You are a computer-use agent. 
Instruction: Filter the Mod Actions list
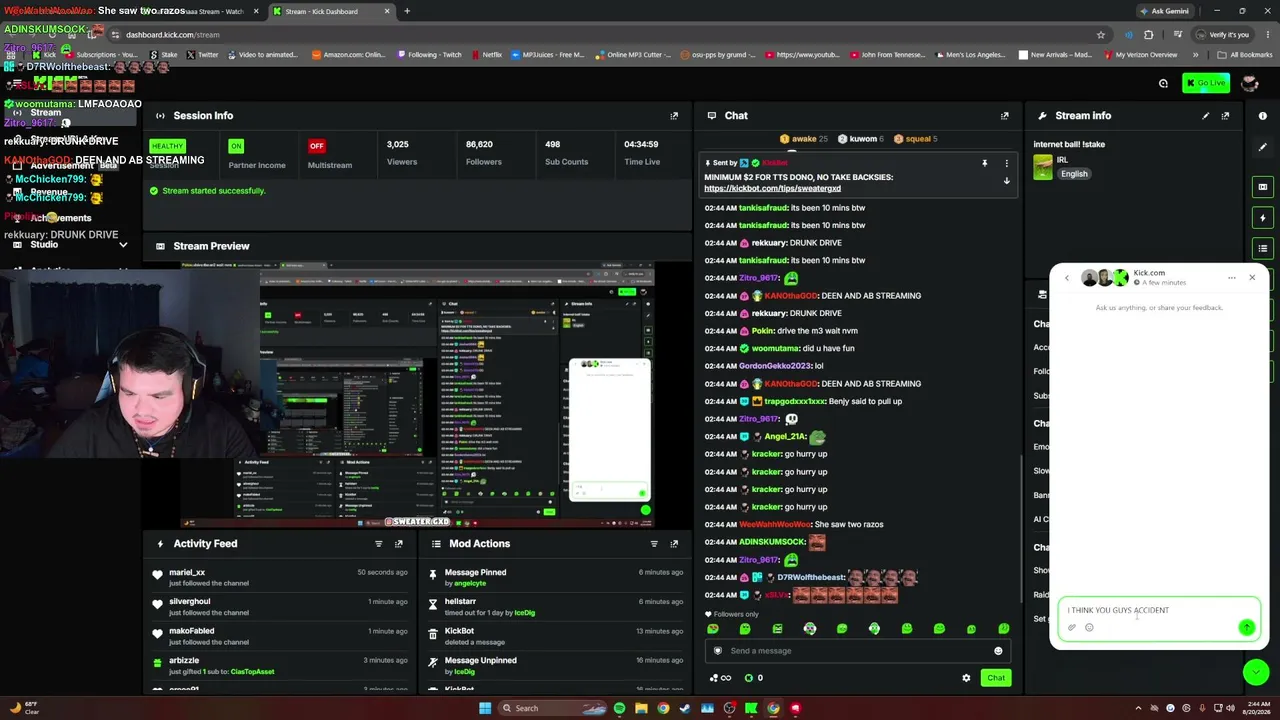pos(654,544)
